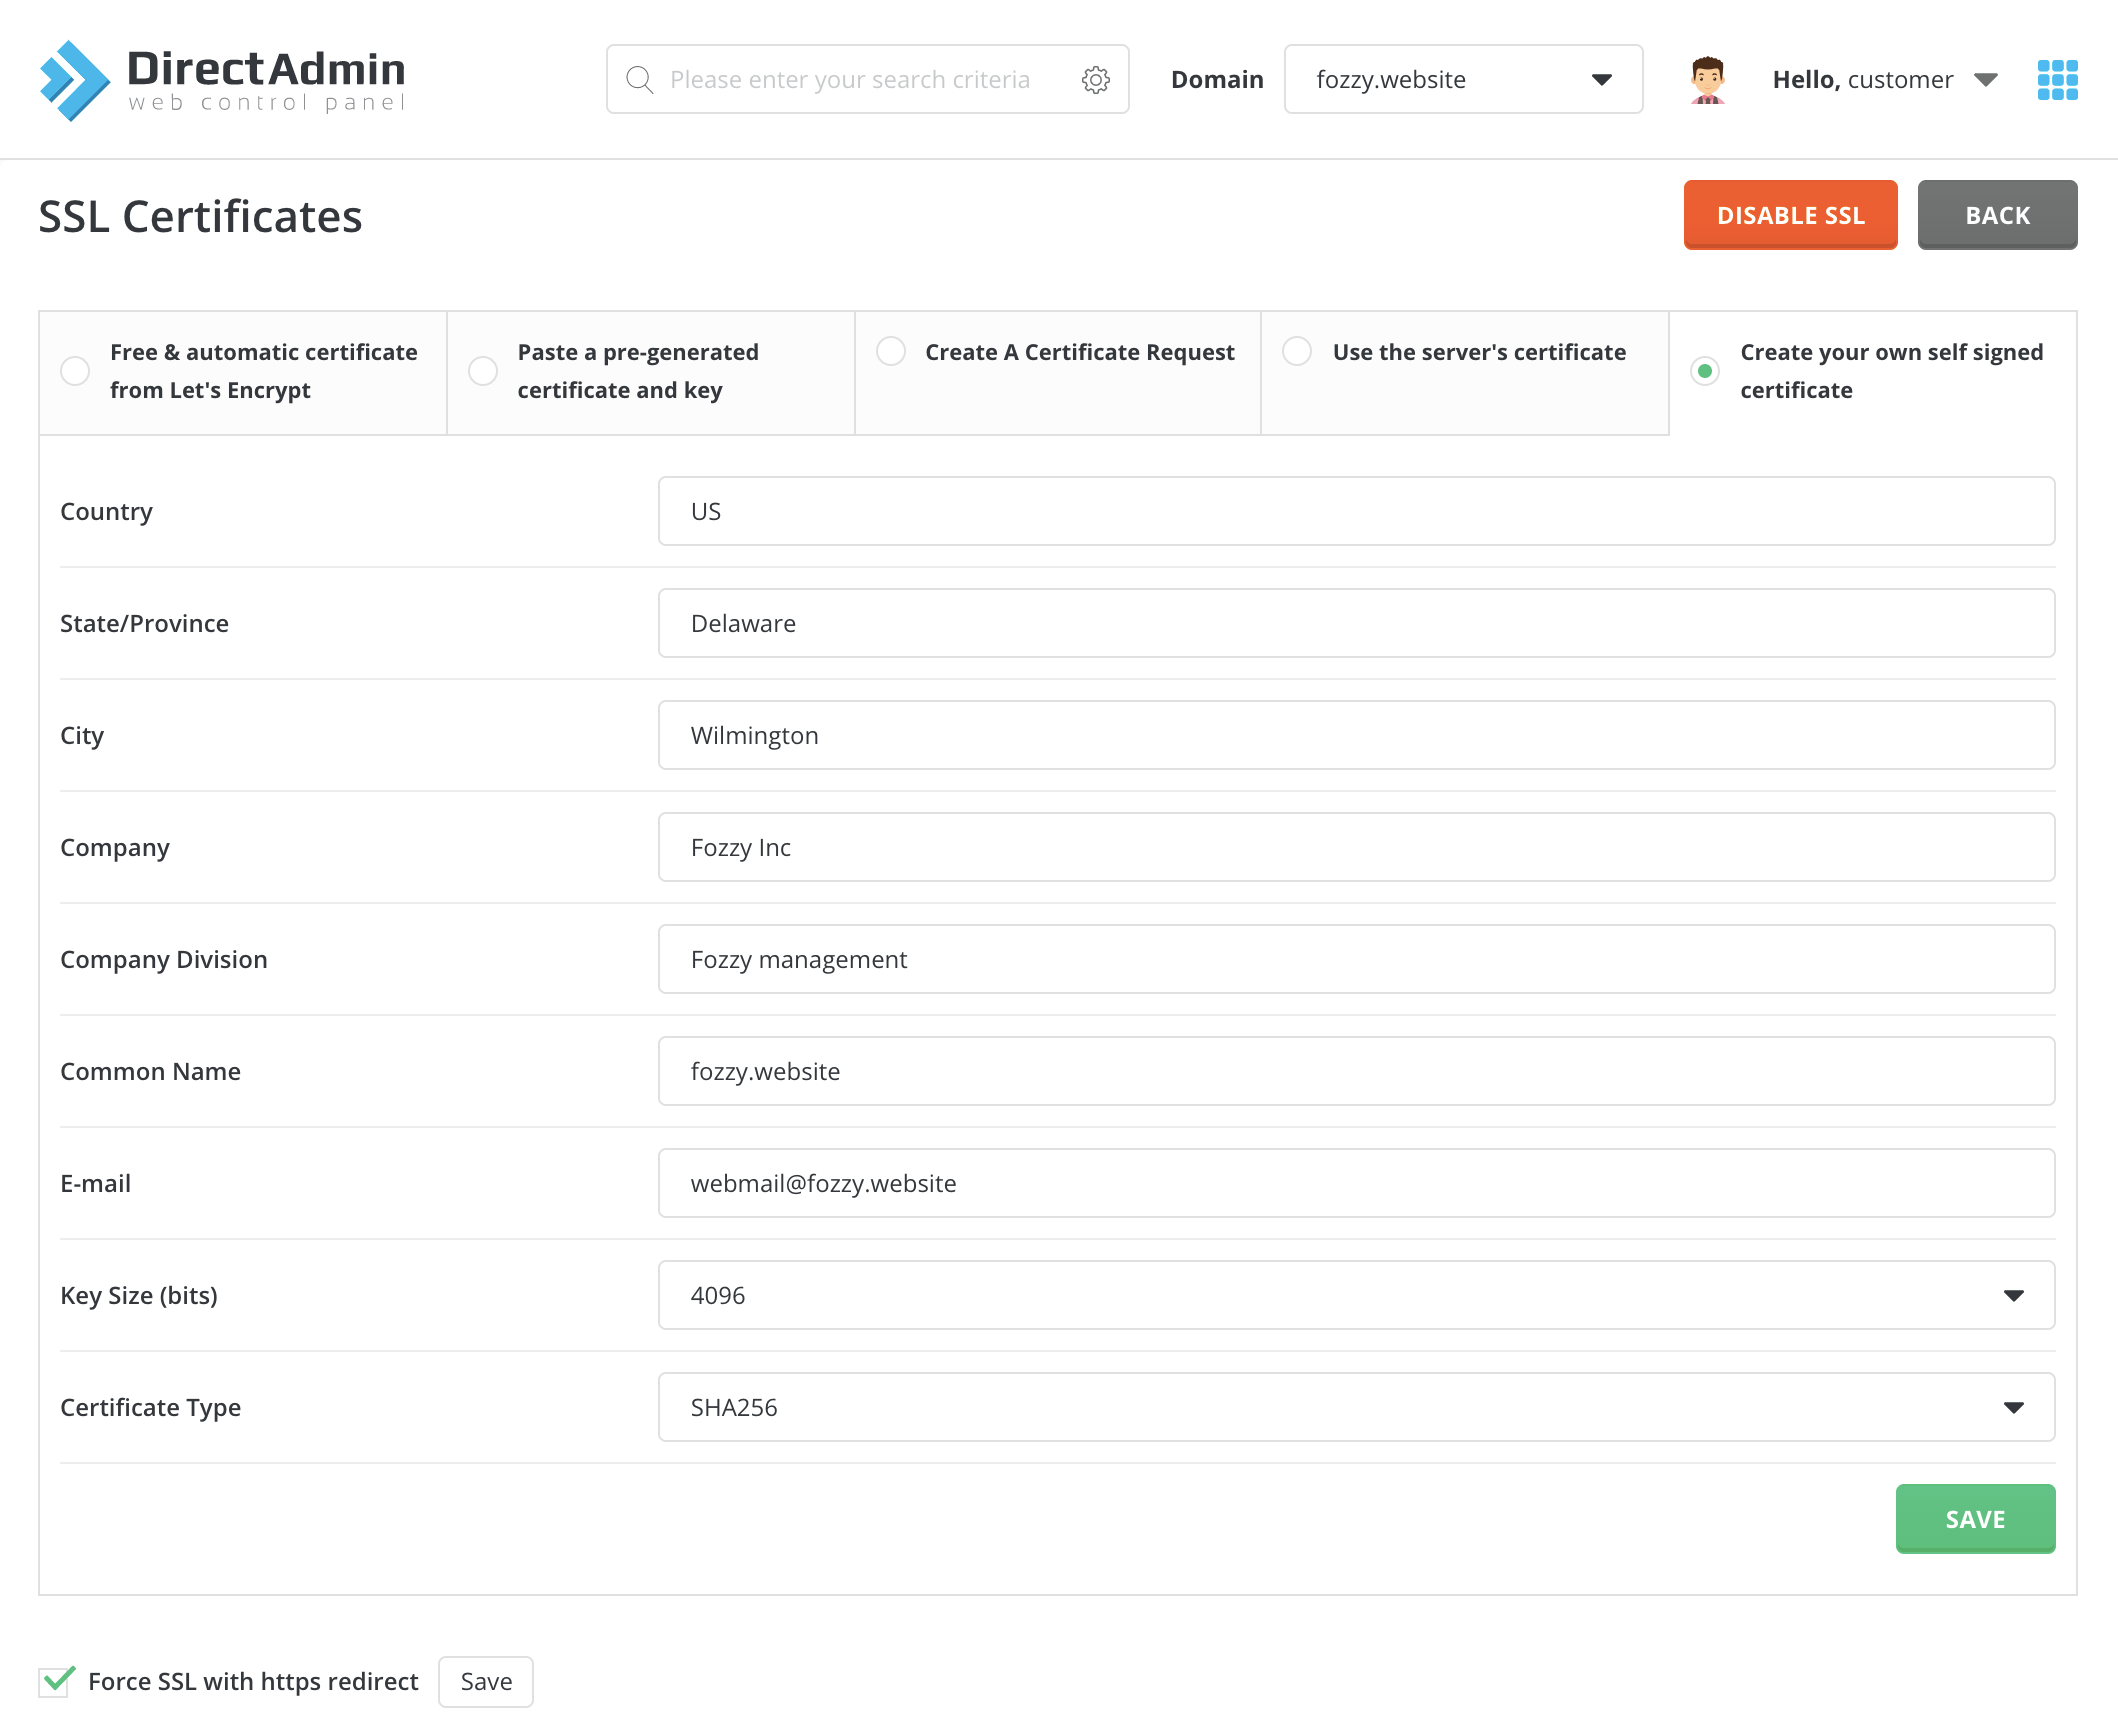Open the blue apps grid menu

coord(2057,80)
